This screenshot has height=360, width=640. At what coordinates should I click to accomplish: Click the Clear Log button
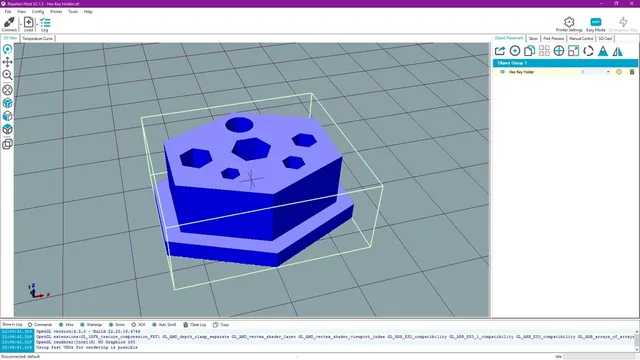(194, 324)
